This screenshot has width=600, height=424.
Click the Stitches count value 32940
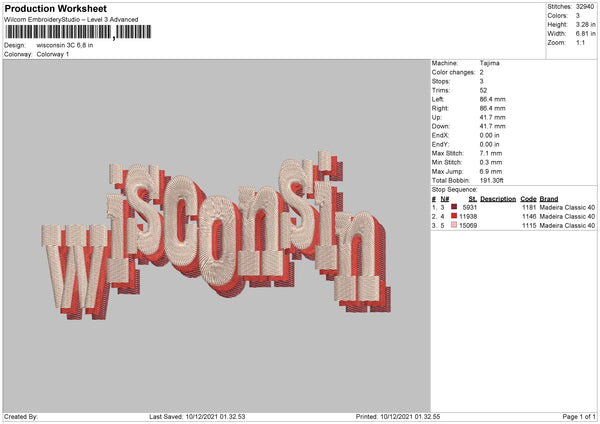click(585, 7)
